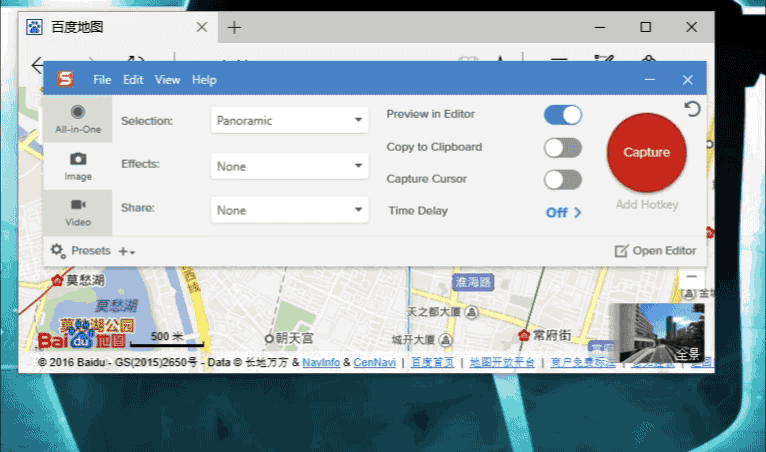Click the map zoom out minus button
This screenshot has height=452, width=766.
tap(691, 277)
